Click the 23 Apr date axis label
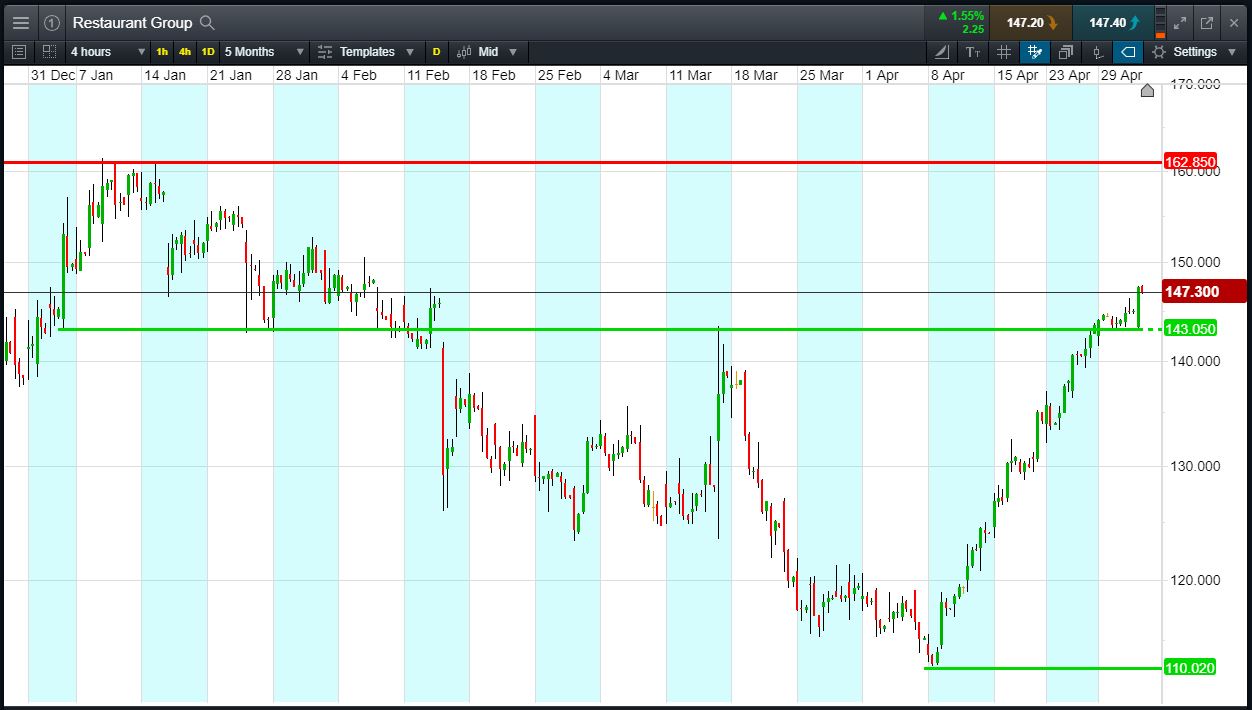This screenshot has height=710, width=1252. pos(1069,75)
